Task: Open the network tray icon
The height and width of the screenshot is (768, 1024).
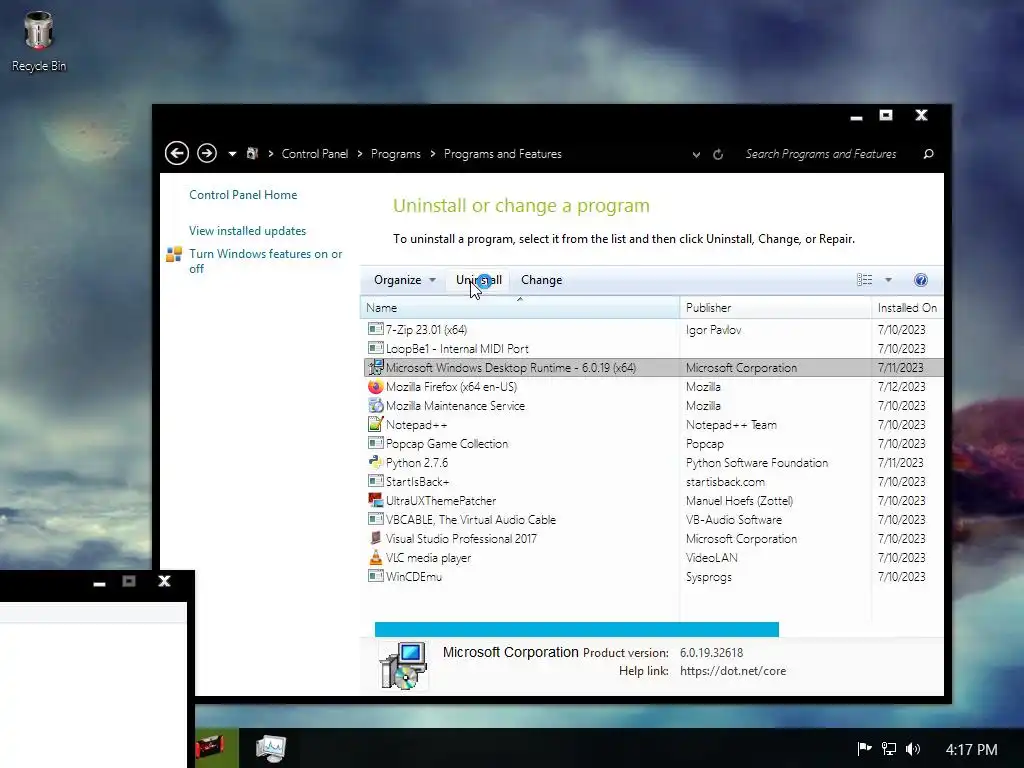Action: 889,748
